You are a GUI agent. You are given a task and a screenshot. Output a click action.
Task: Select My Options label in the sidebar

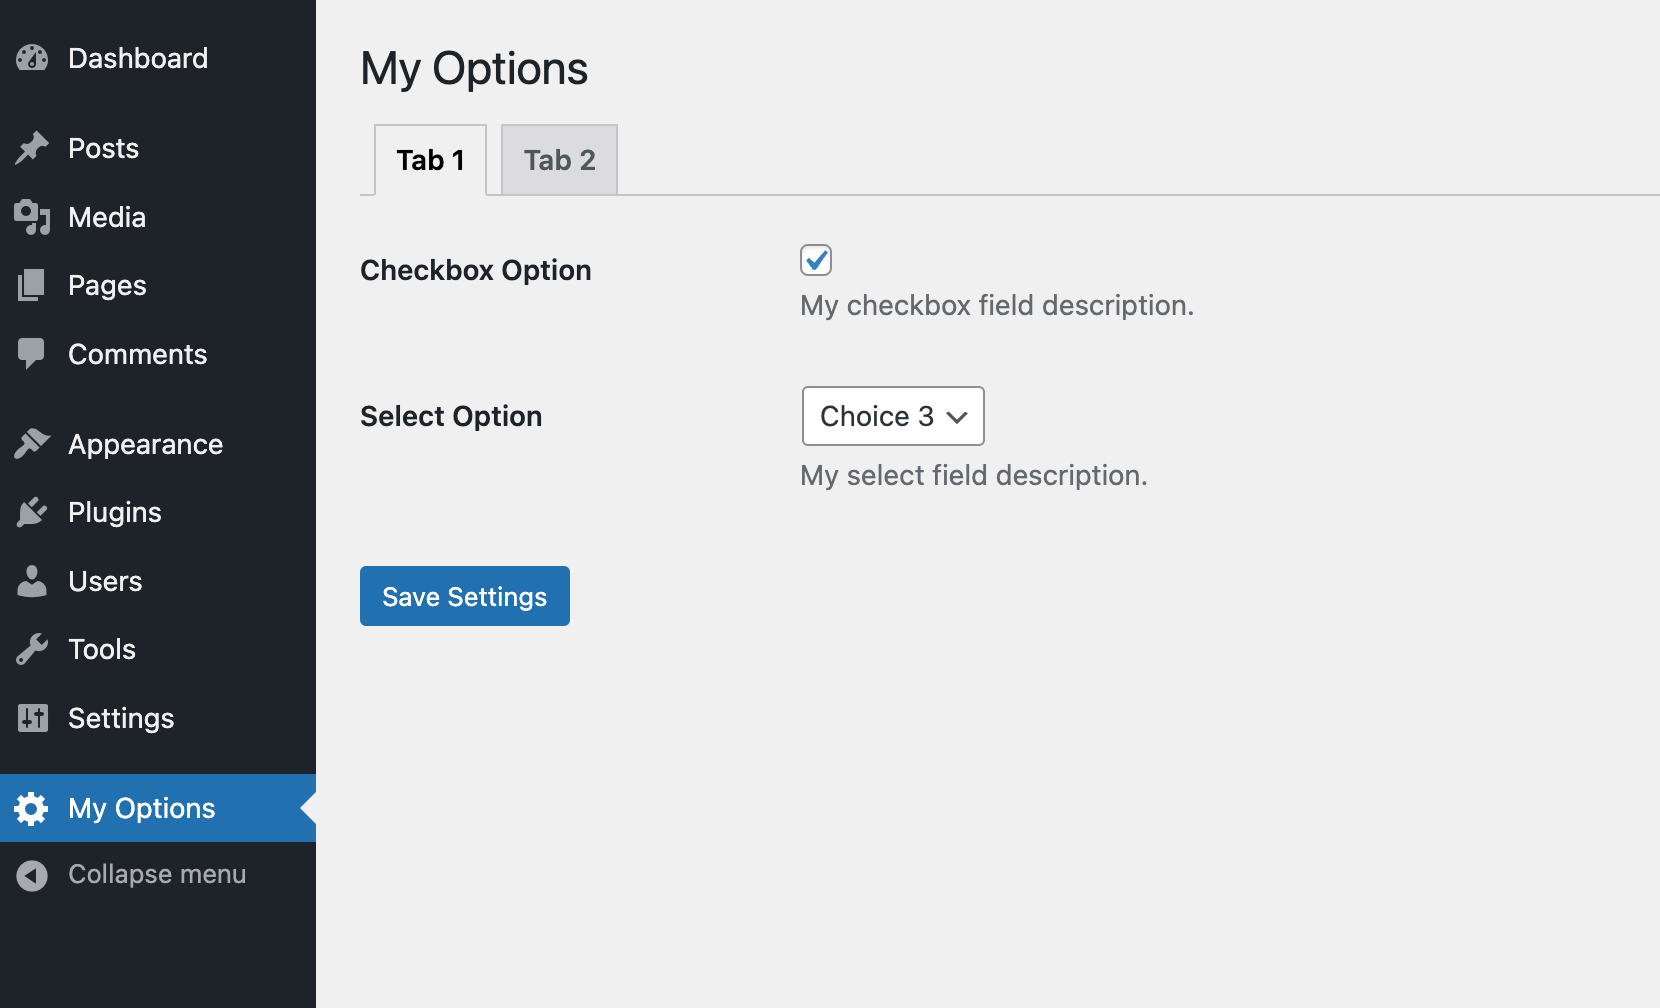(x=142, y=808)
